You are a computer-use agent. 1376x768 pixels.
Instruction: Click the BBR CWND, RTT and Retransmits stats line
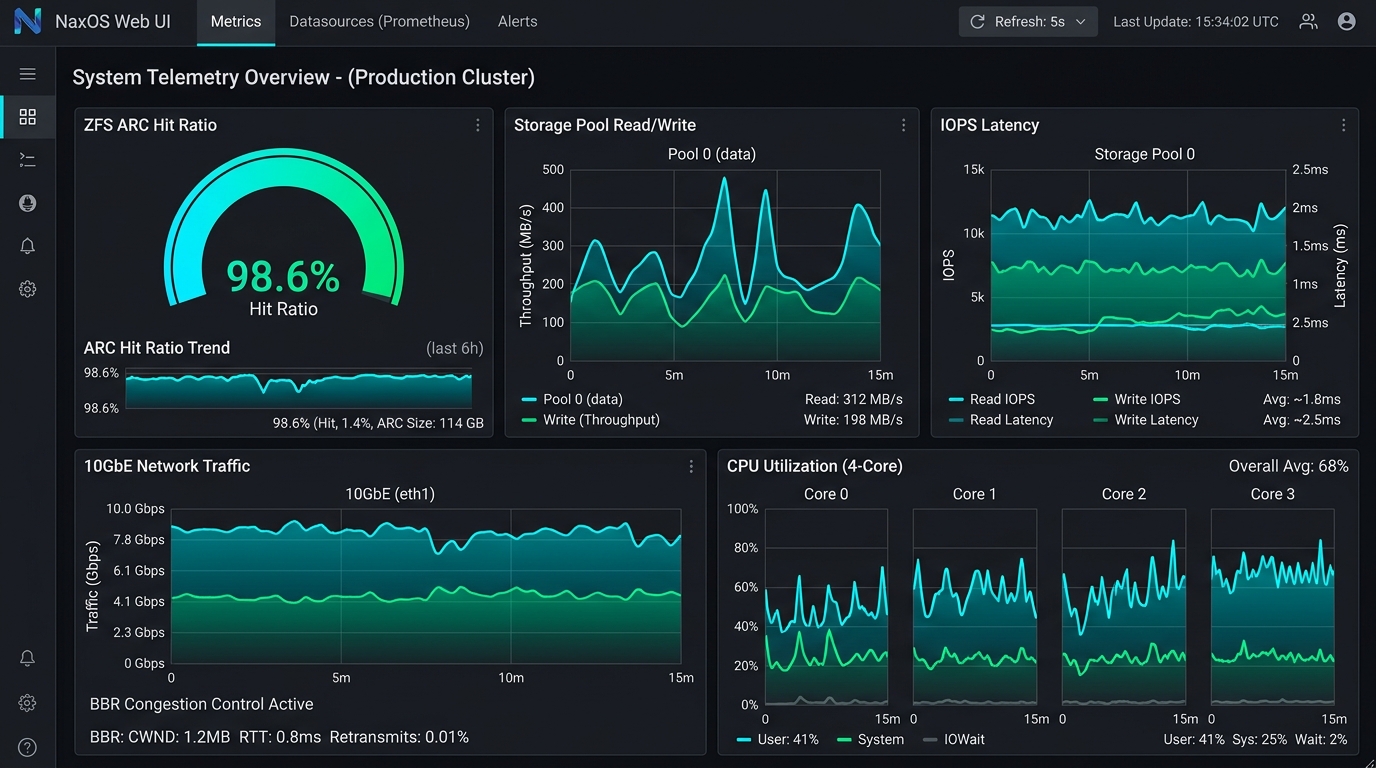[279, 737]
